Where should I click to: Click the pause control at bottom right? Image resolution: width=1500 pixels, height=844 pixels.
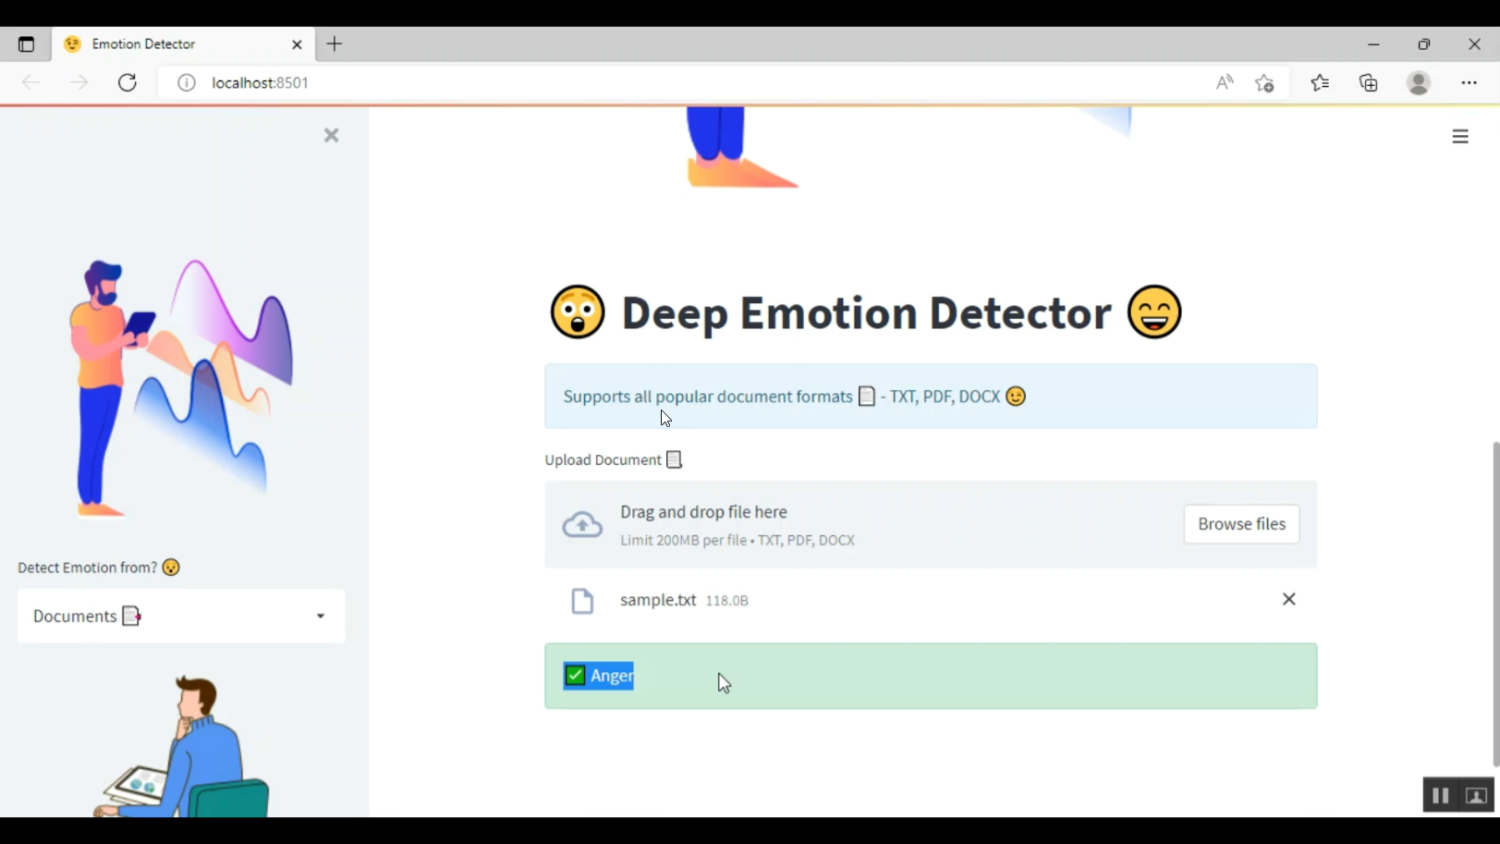click(1440, 794)
